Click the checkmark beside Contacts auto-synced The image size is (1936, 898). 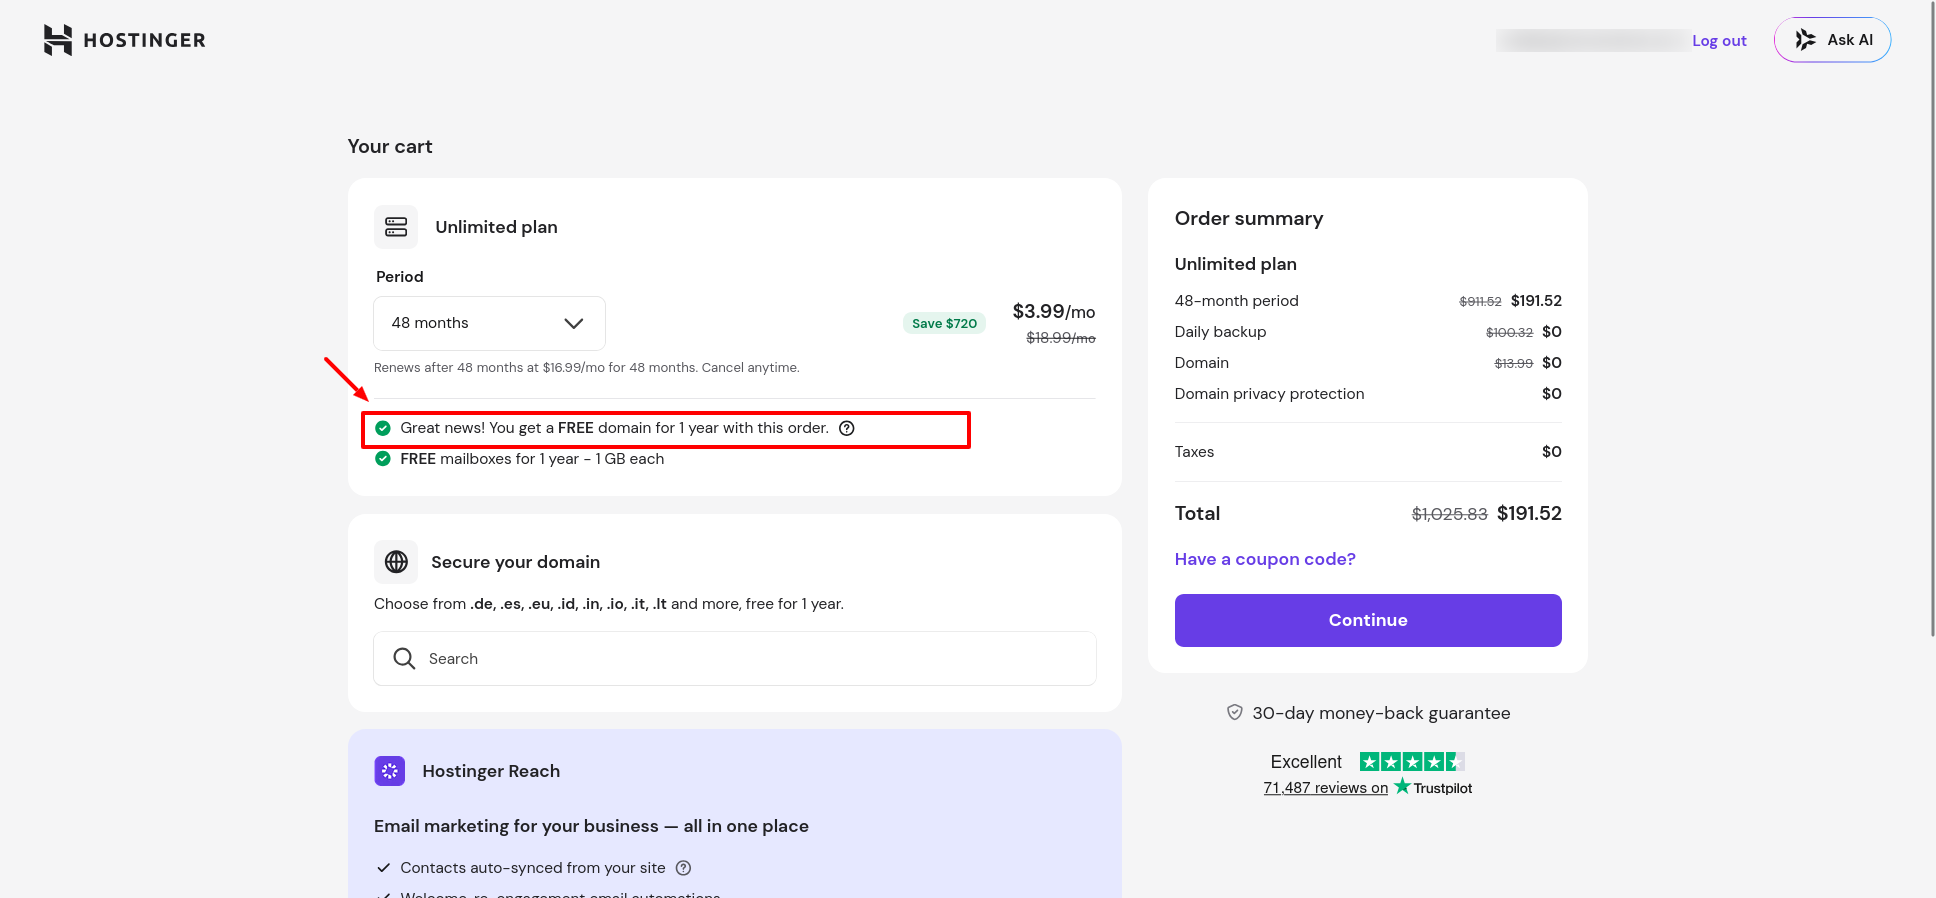pyautogui.click(x=383, y=868)
